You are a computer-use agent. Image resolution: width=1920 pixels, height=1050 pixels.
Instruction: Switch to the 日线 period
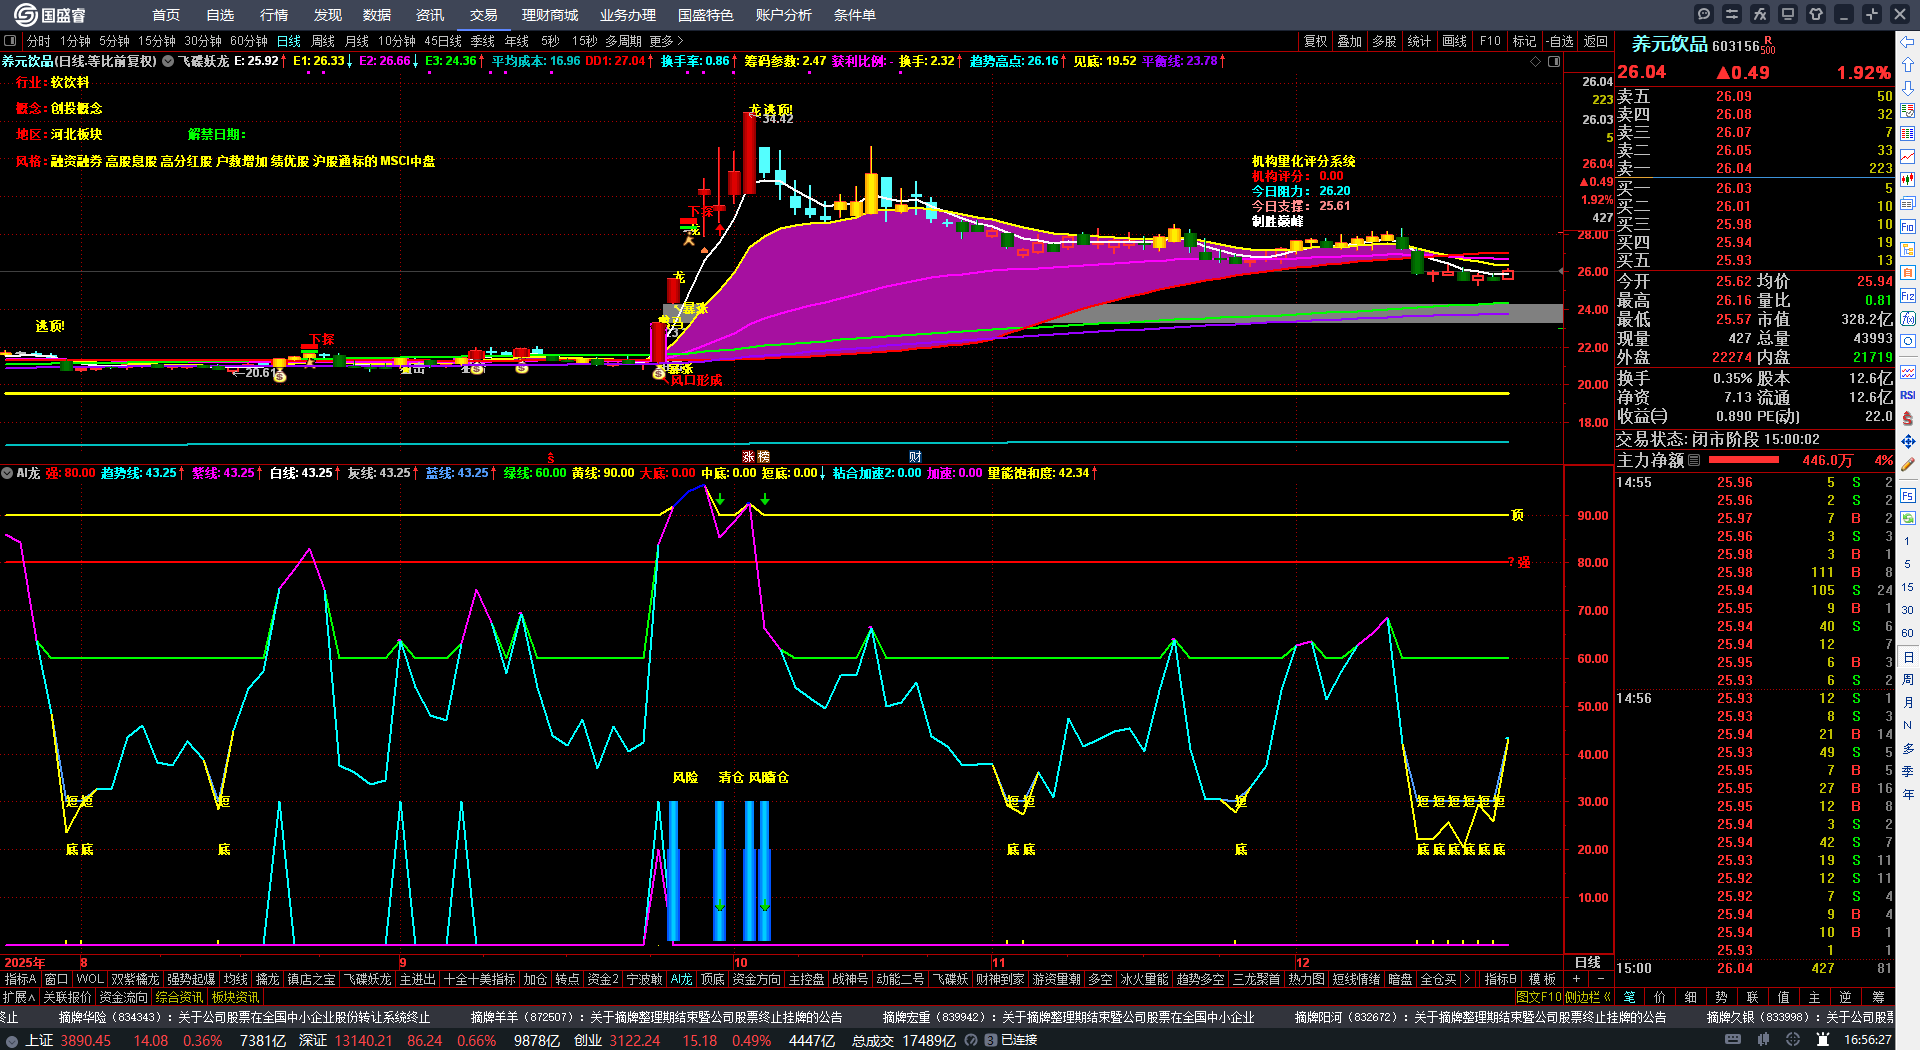[x=289, y=41]
